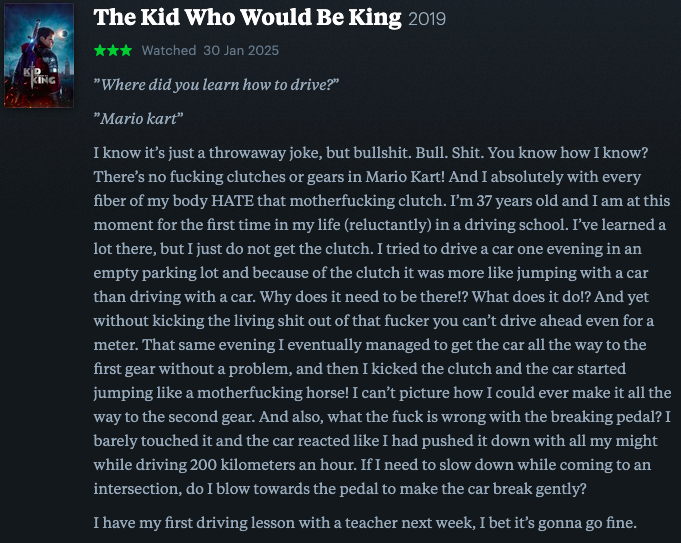Click the KID KING logo on the poster
The width and height of the screenshot is (681, 543).
pos(39,77)
